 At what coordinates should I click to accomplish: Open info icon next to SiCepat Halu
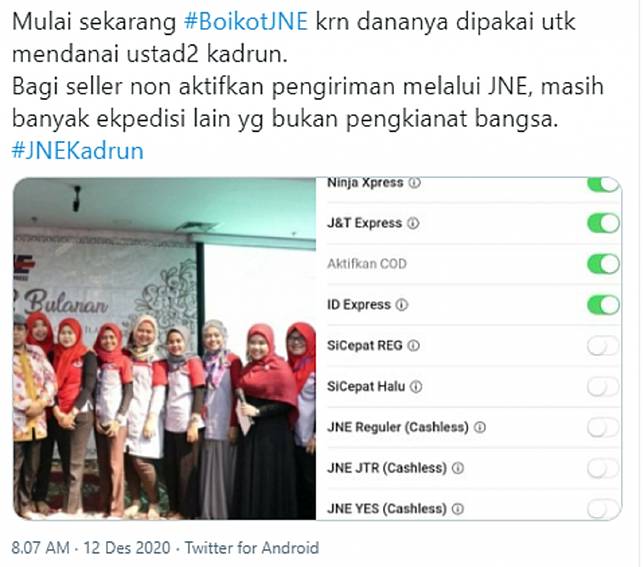point(416,387)
